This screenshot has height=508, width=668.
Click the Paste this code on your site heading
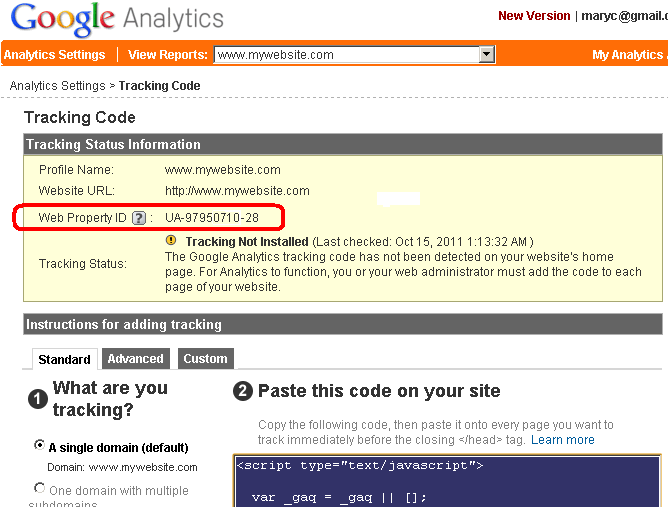tap(379, 391)
